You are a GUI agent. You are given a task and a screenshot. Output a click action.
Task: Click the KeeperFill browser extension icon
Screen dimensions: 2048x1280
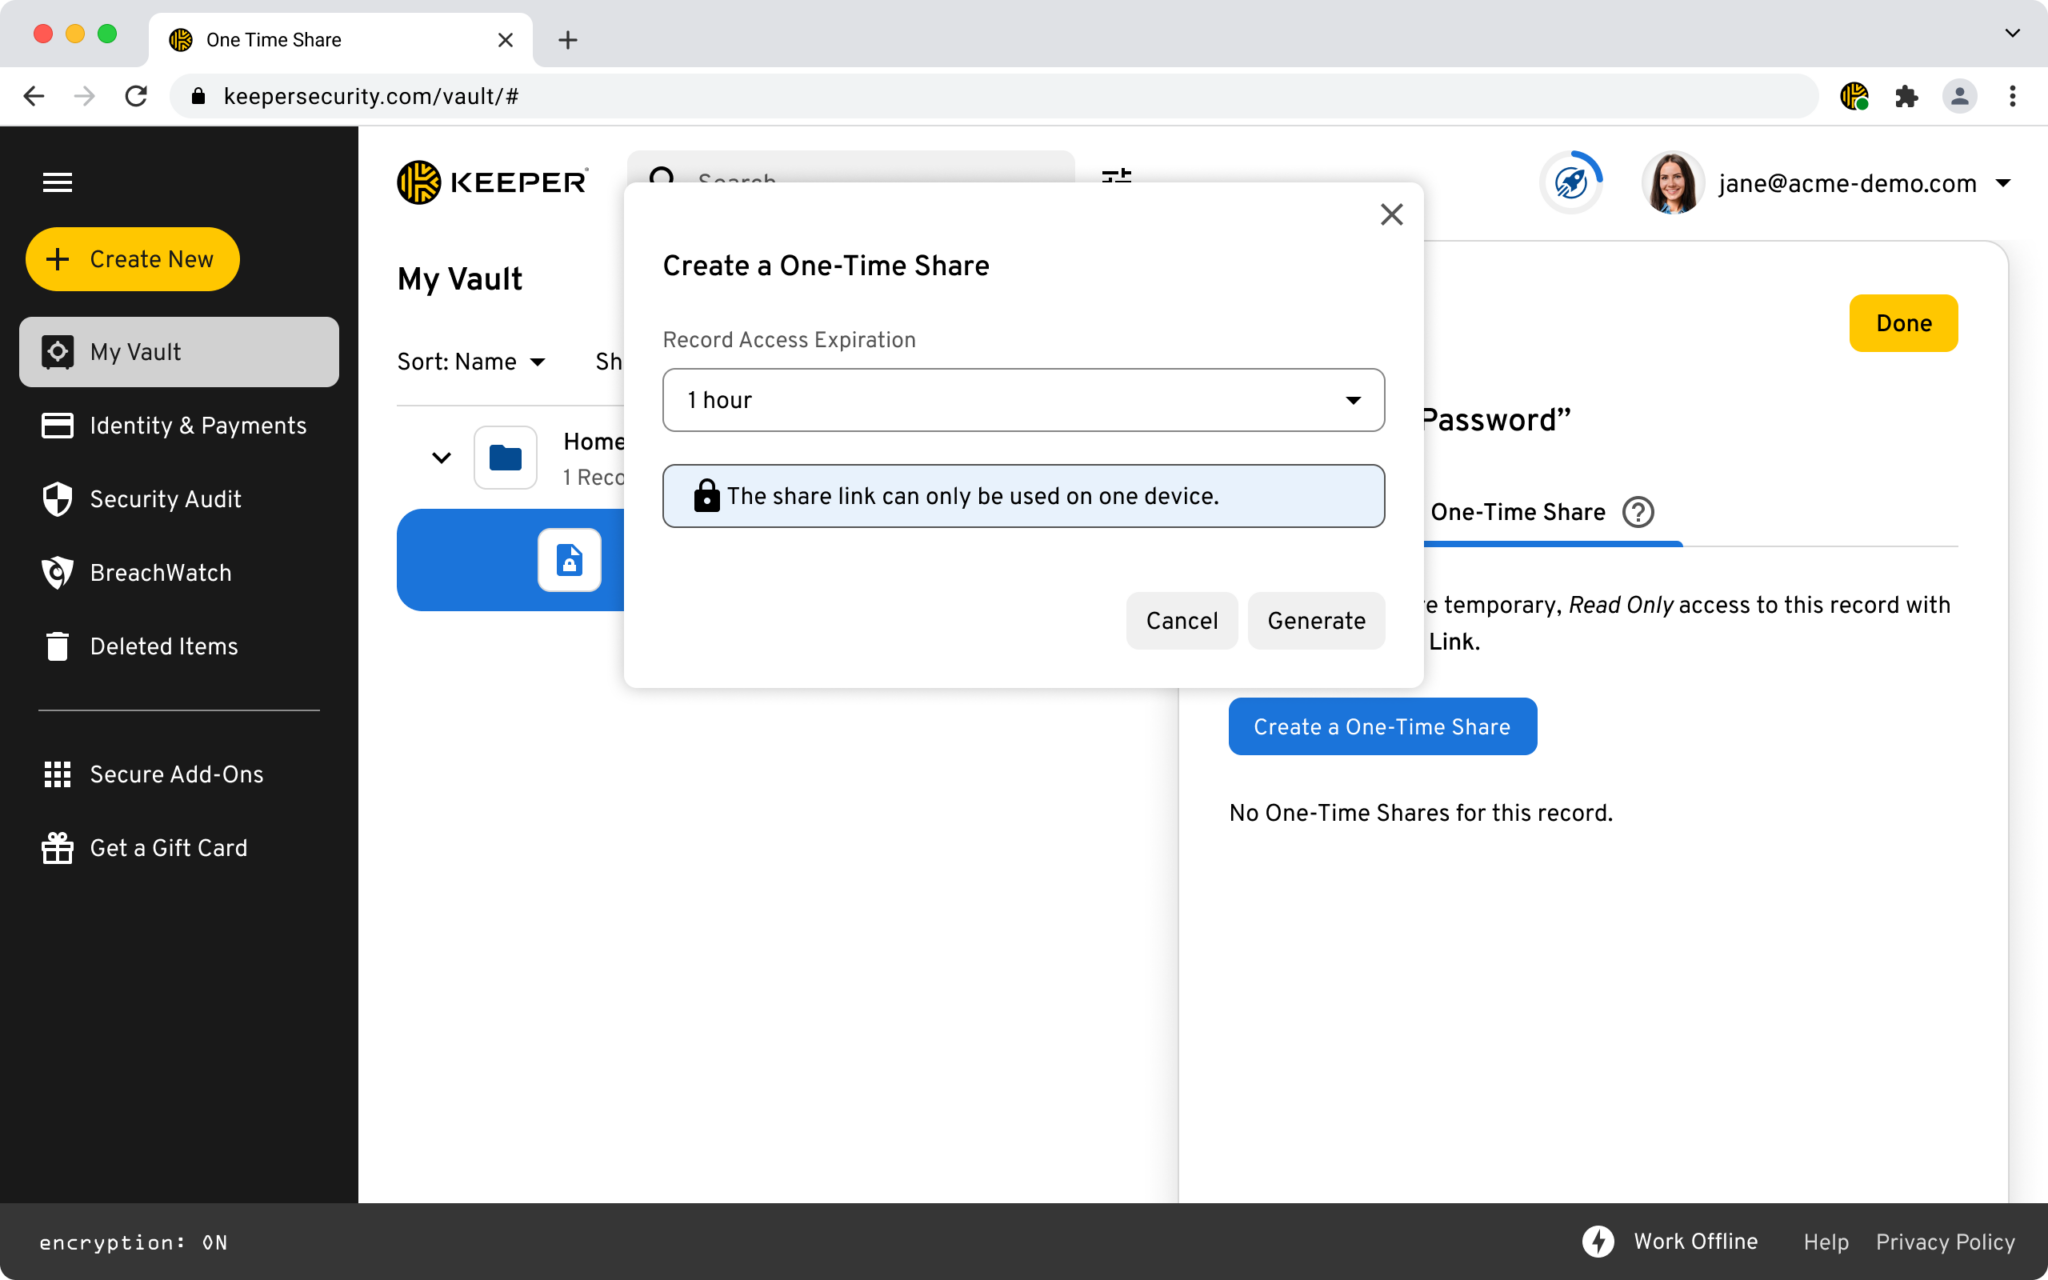[1855, 96]
